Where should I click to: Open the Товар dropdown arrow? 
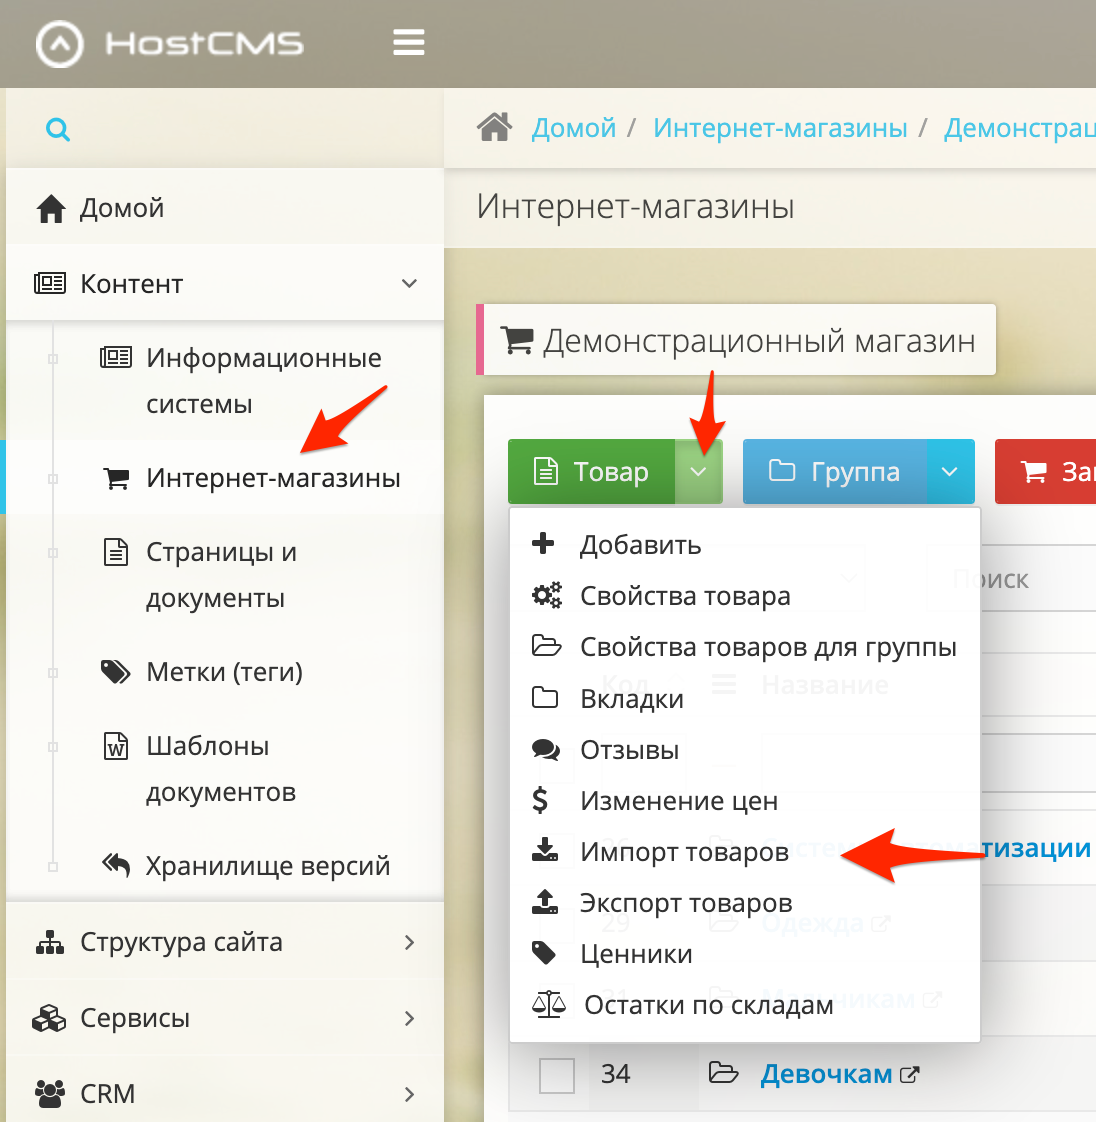(x=698, y=470)
